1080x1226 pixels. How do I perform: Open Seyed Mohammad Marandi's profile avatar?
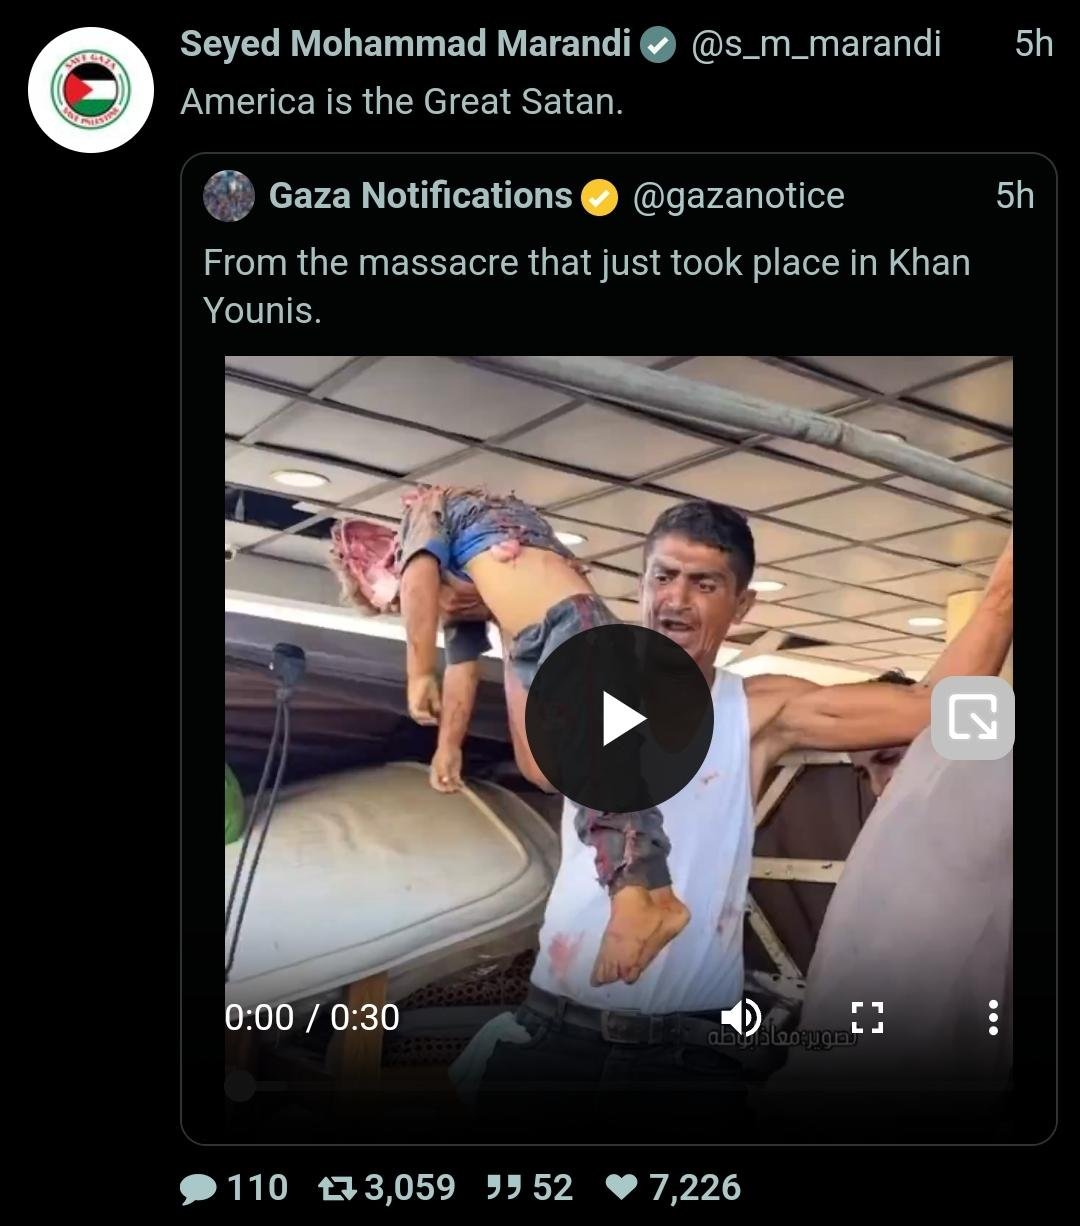coord(91,90)
